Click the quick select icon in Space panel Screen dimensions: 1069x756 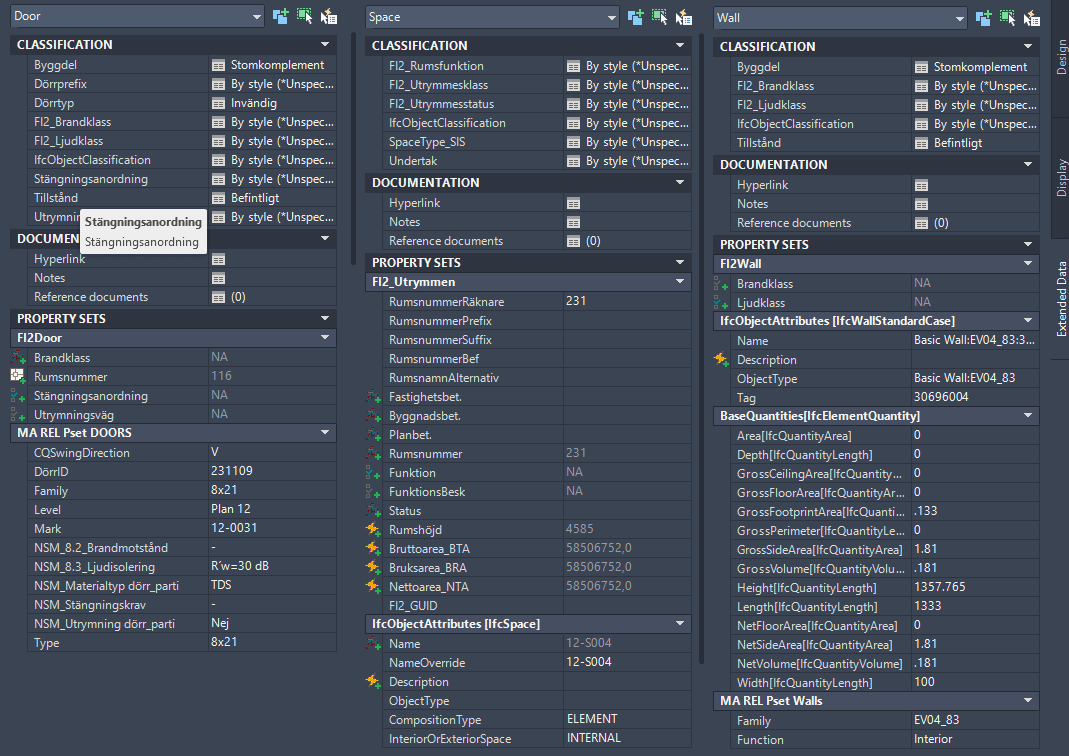point(659,17)
